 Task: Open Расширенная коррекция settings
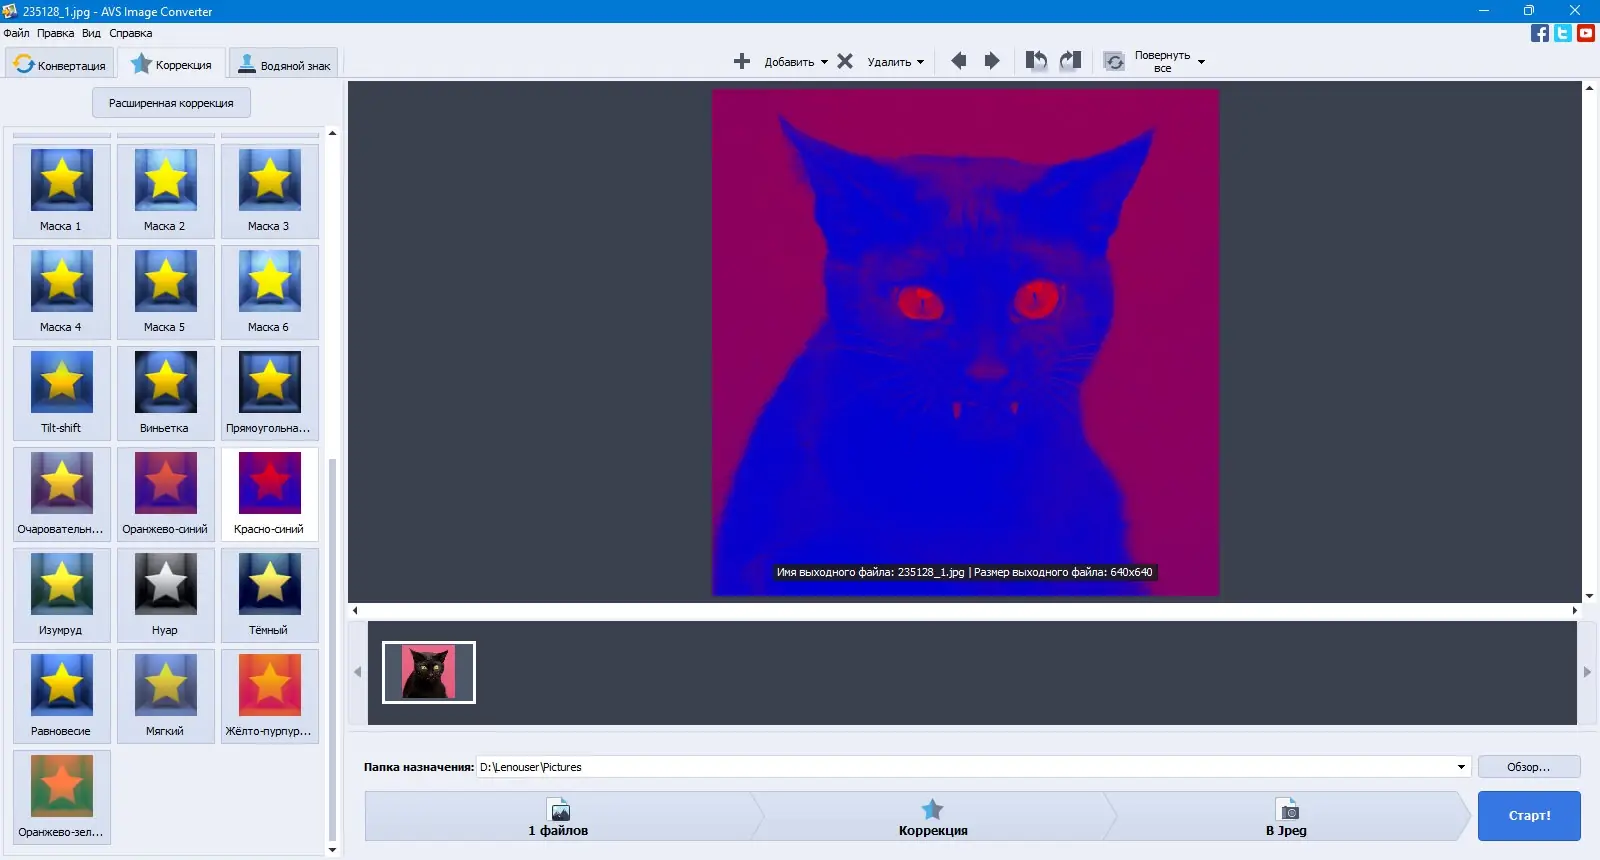[171, 103]
